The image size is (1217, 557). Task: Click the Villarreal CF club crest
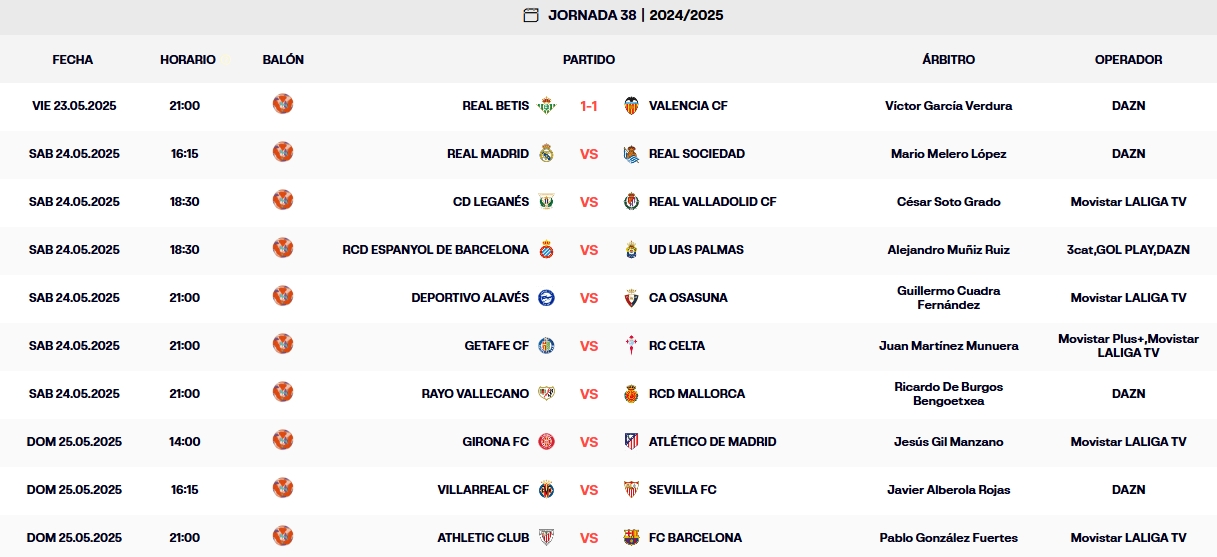[x=546, y=489]
